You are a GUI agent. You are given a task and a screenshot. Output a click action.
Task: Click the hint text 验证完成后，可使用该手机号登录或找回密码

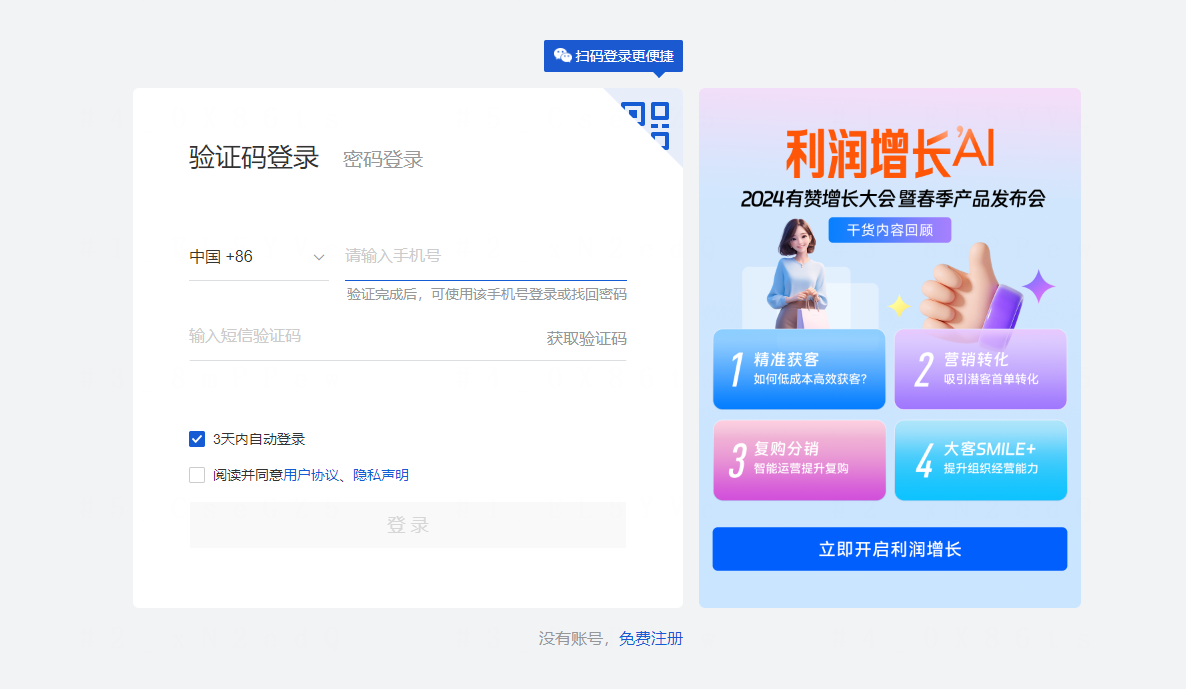point(486,294)
